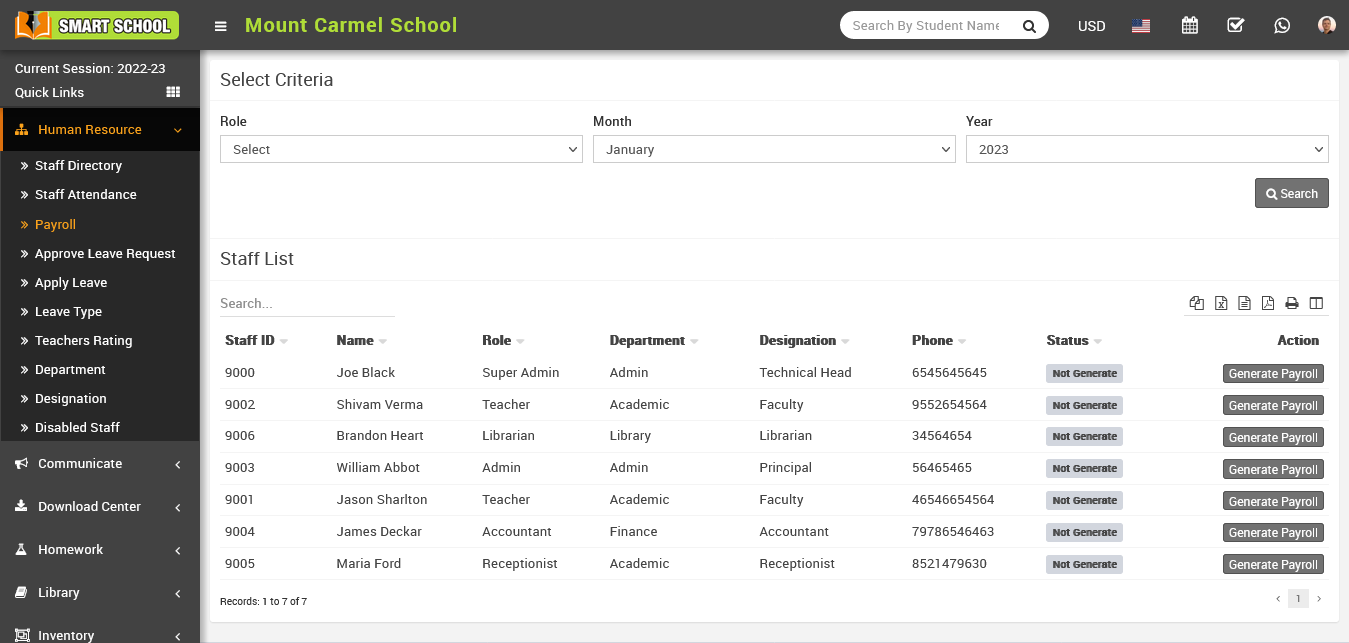
Task: Click the staff list search field
Action: click(306, 303)
